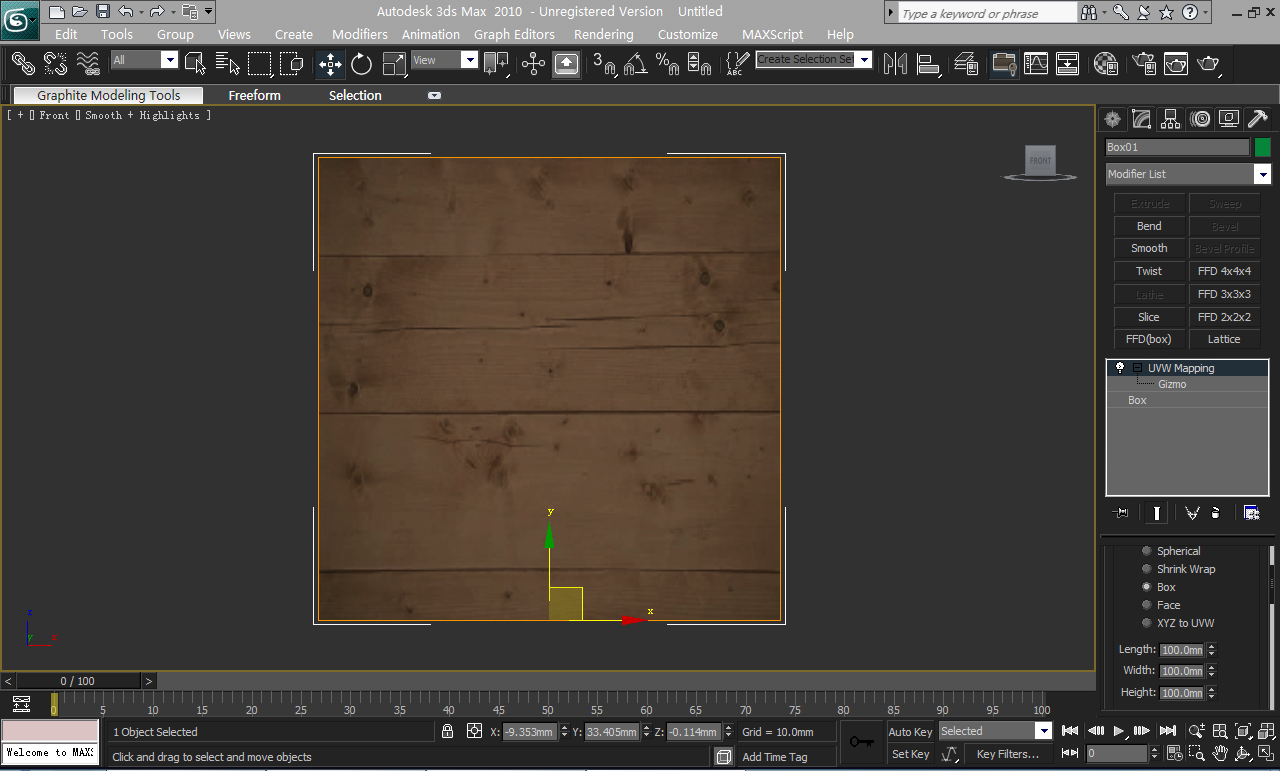Open the green object color swatch
1280x771 pixels.
pyautogui.click(x=1263, y=147)
